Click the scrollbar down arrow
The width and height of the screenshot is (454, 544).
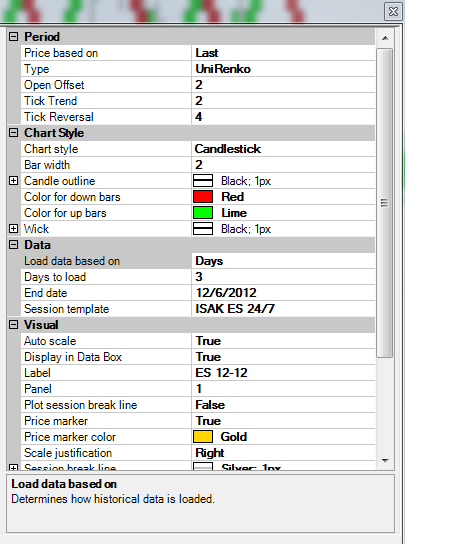pyautogui.click(x=385, y=461)
